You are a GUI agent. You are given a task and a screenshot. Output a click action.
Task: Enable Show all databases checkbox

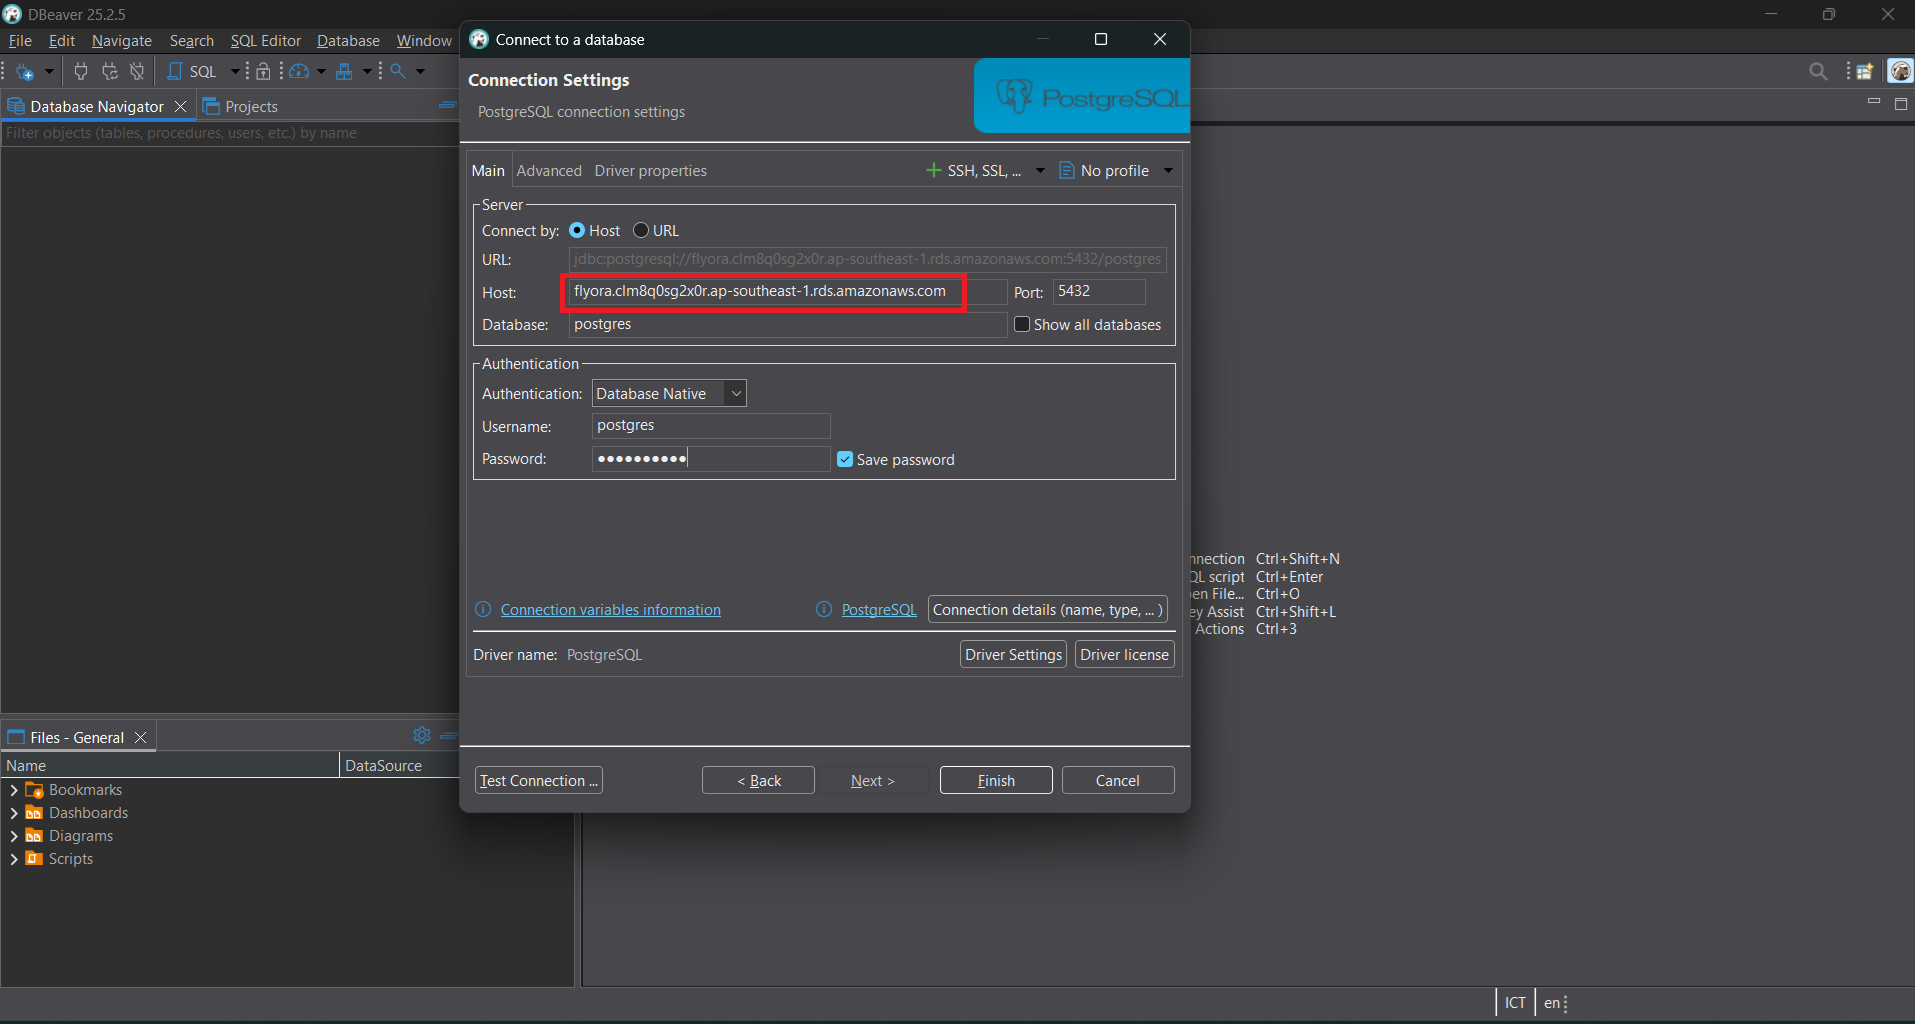click(1022, 325)
